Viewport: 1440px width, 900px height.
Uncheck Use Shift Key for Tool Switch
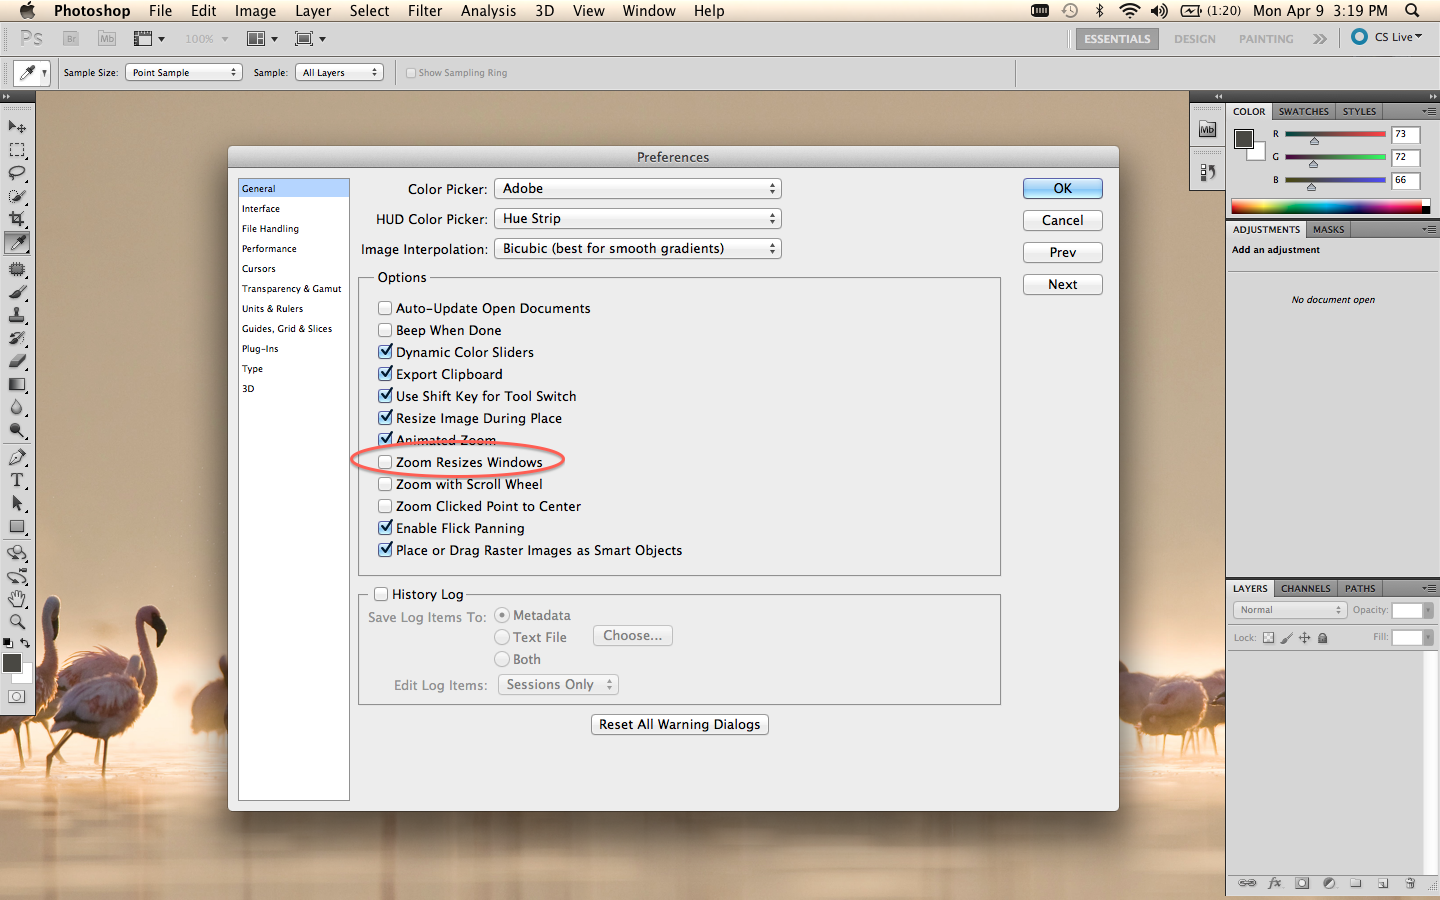point(385,396)
